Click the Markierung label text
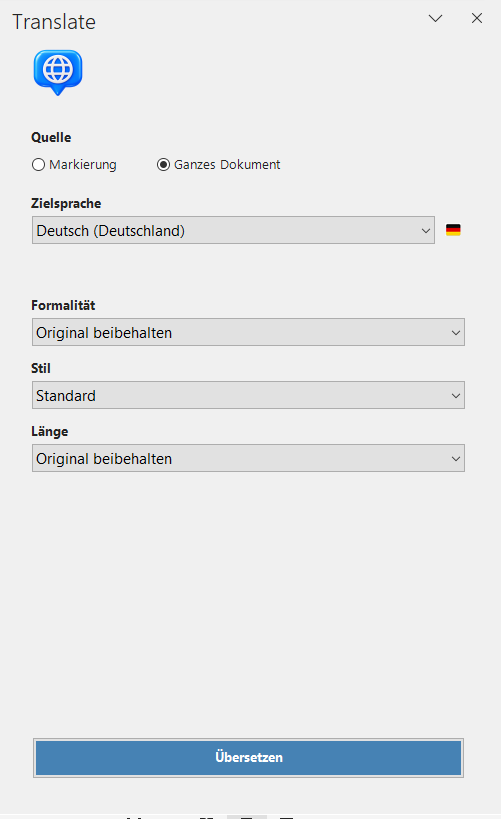The image size is (501, 819). point(83,165)
